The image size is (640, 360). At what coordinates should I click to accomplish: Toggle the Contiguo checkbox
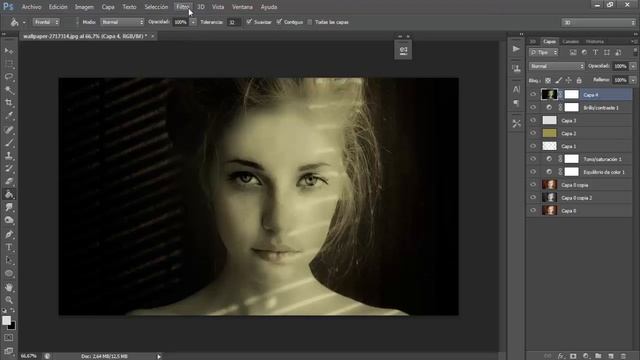(x=279, y=22)
